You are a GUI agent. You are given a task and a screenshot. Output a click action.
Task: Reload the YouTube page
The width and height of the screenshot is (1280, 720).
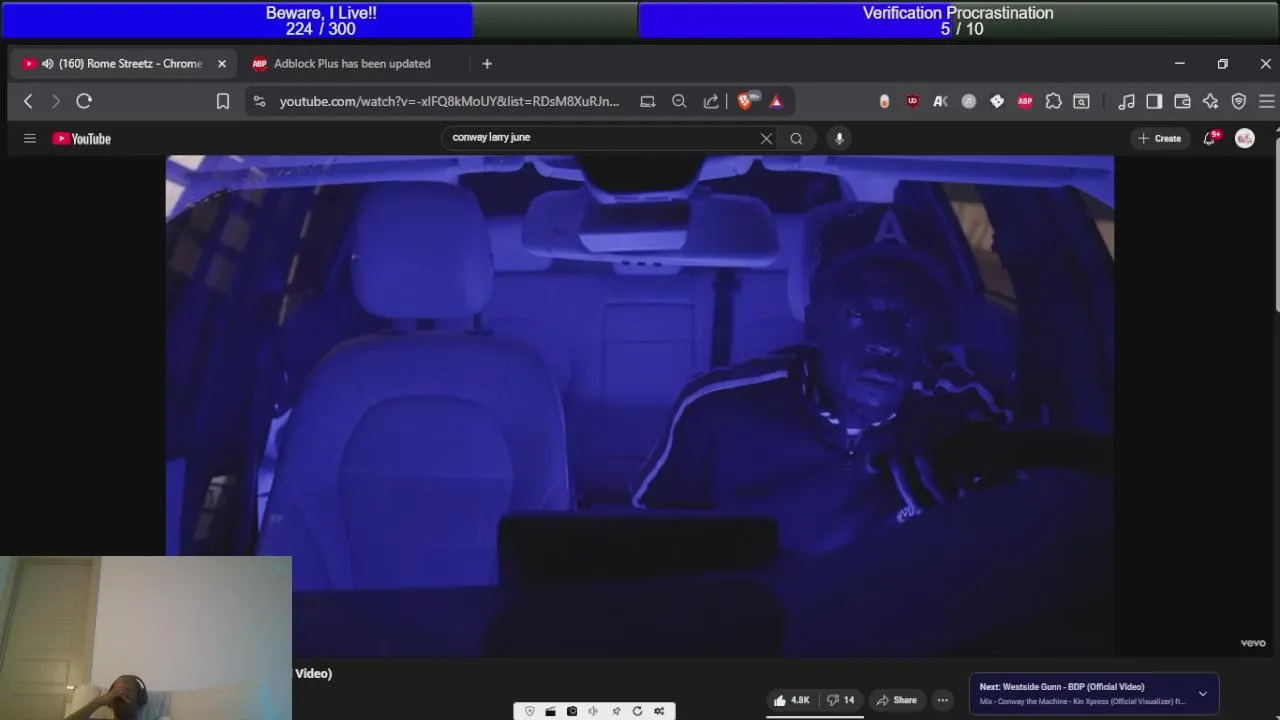click(x=84, y=101)
